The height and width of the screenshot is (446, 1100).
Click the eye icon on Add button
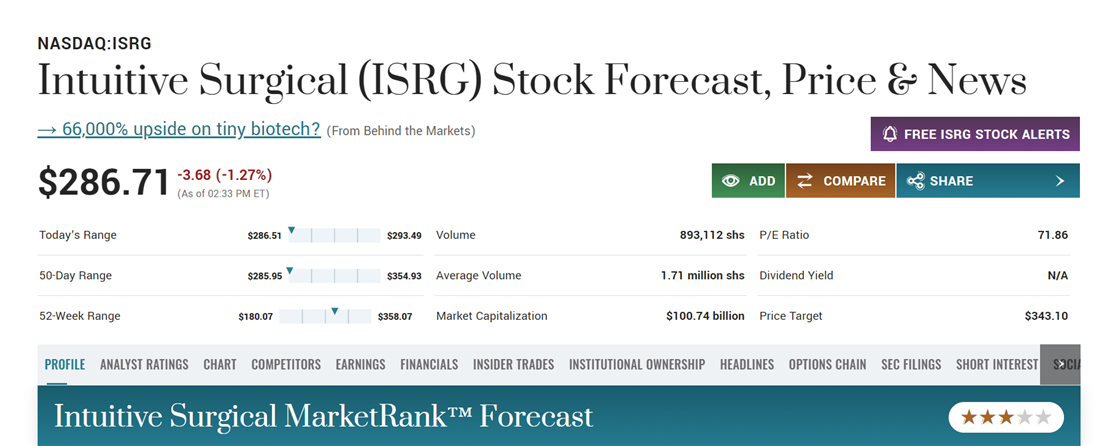[731, 181]
